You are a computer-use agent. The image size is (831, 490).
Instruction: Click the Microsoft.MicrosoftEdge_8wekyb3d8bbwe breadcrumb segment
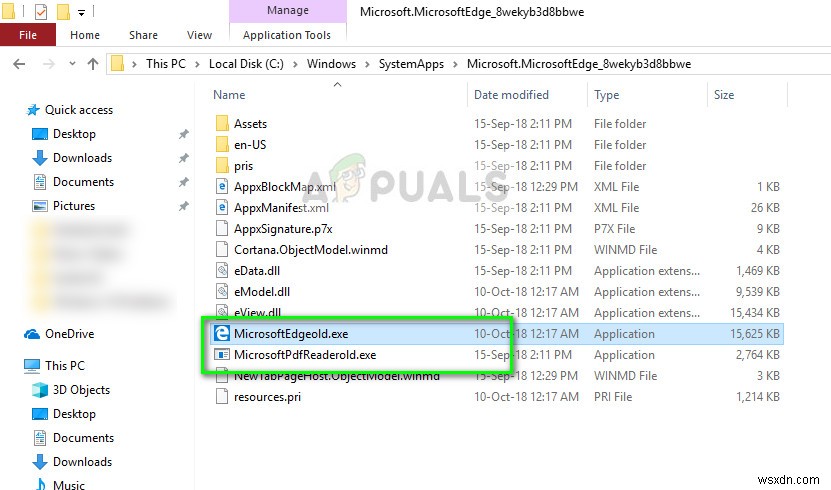579,64
